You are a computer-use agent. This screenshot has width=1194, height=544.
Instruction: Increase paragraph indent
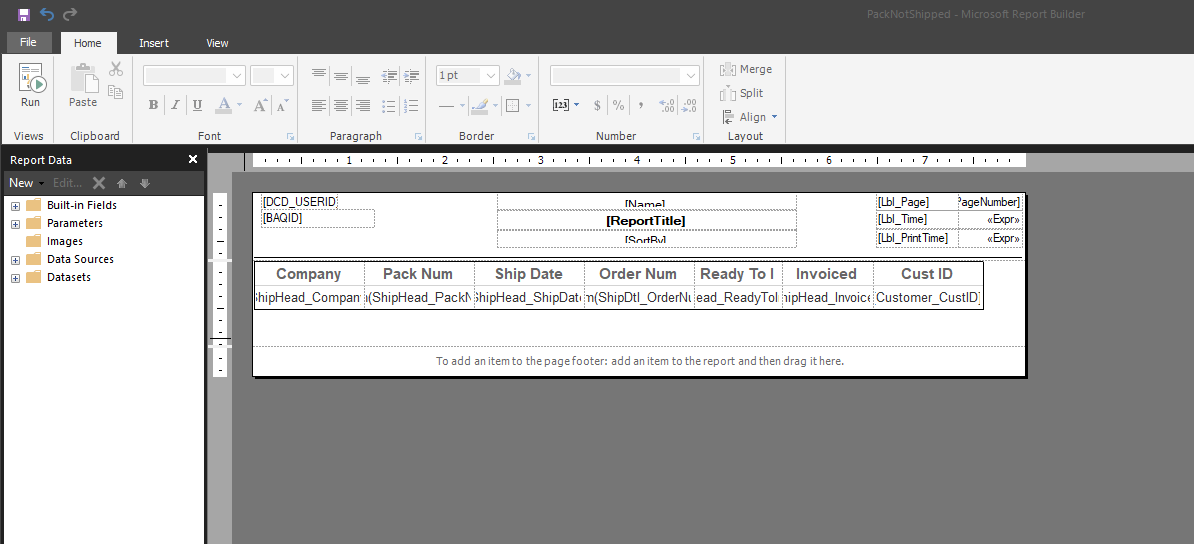point(412,75)
